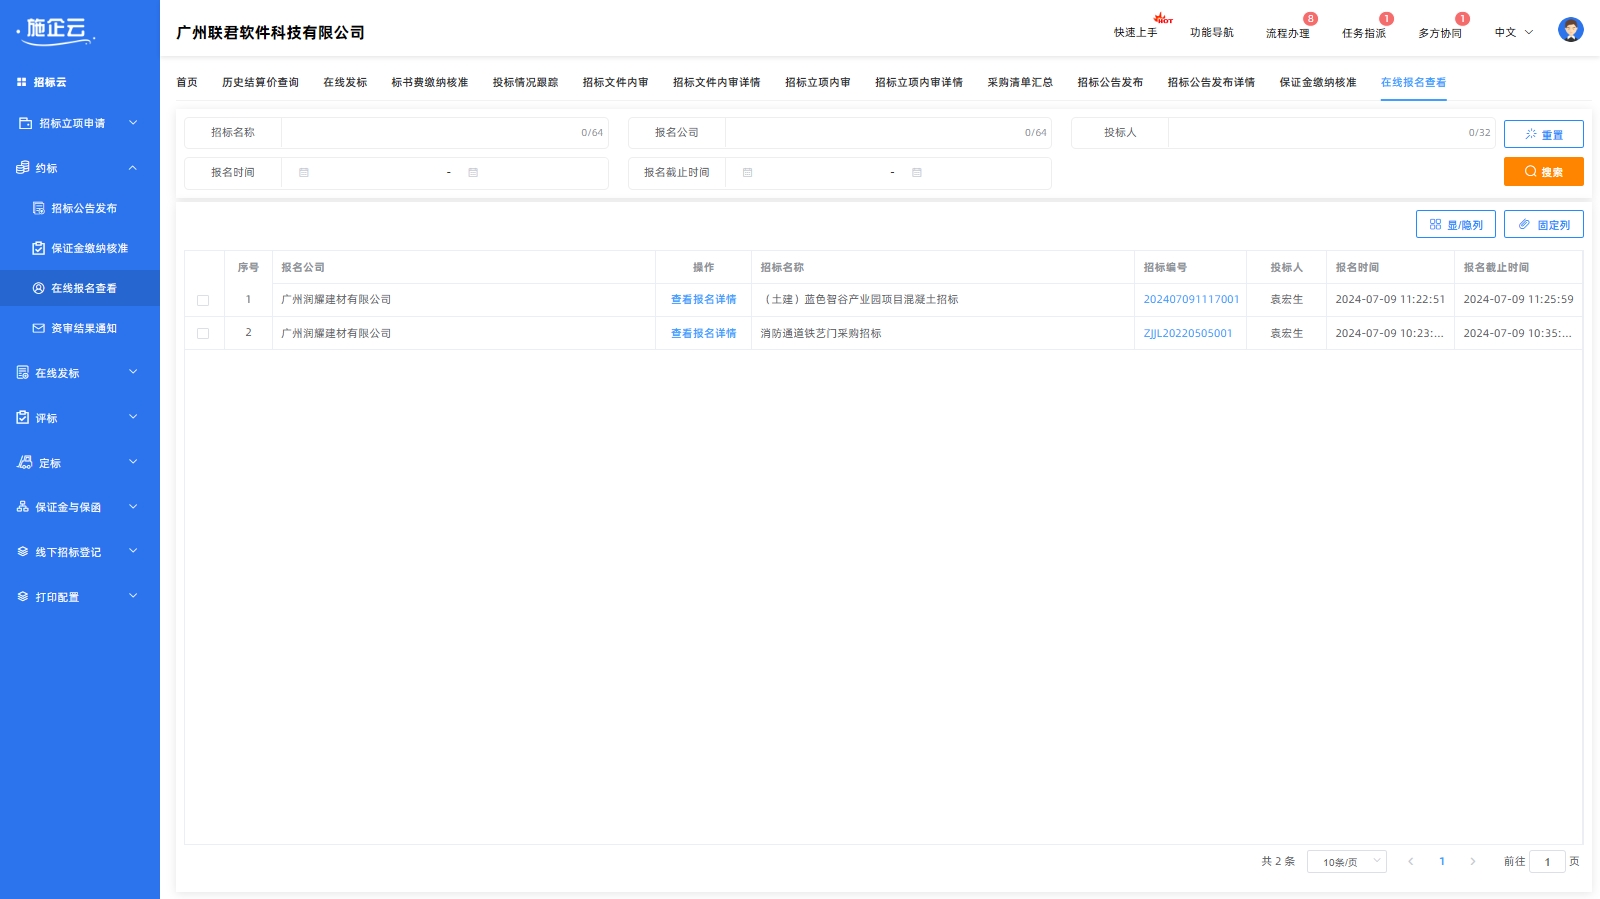Expand the 定标 menu
The width and height of the screenshot is (1600, 899).
tap(133, 462)
